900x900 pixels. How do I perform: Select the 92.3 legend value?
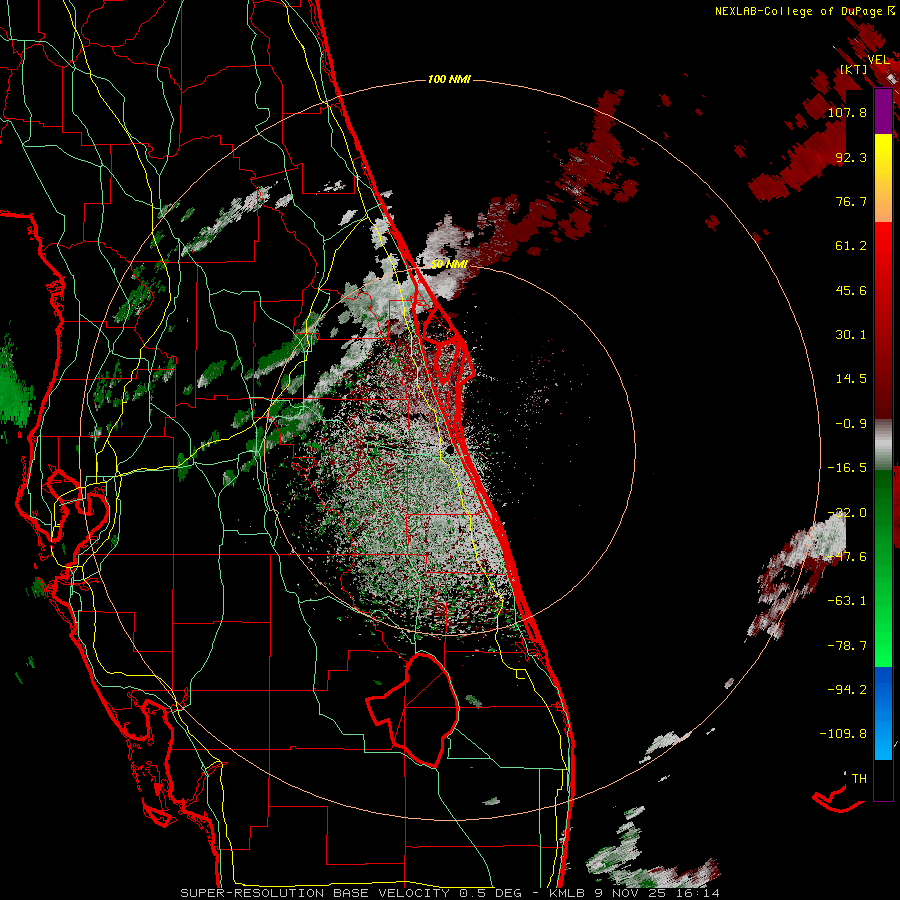tap(851, 157)
